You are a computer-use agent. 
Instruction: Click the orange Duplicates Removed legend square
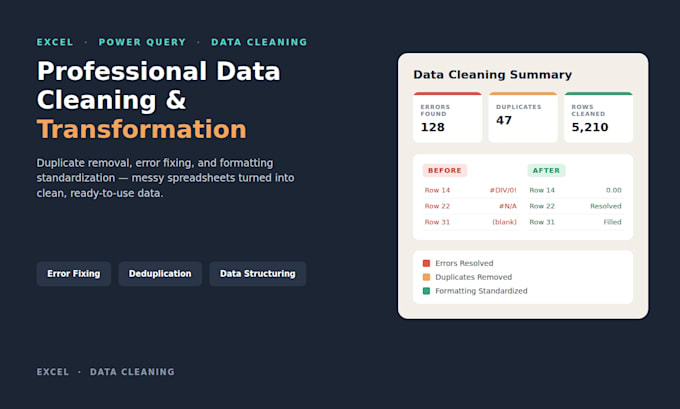[426, 277]
